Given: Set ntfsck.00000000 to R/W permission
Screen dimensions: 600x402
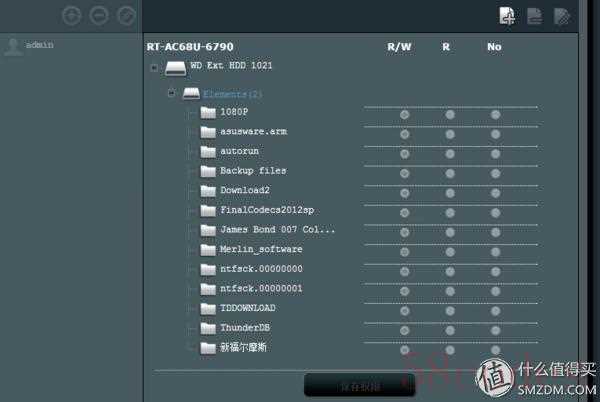Looking at the screenshot, I should click(x=404, y=272).
